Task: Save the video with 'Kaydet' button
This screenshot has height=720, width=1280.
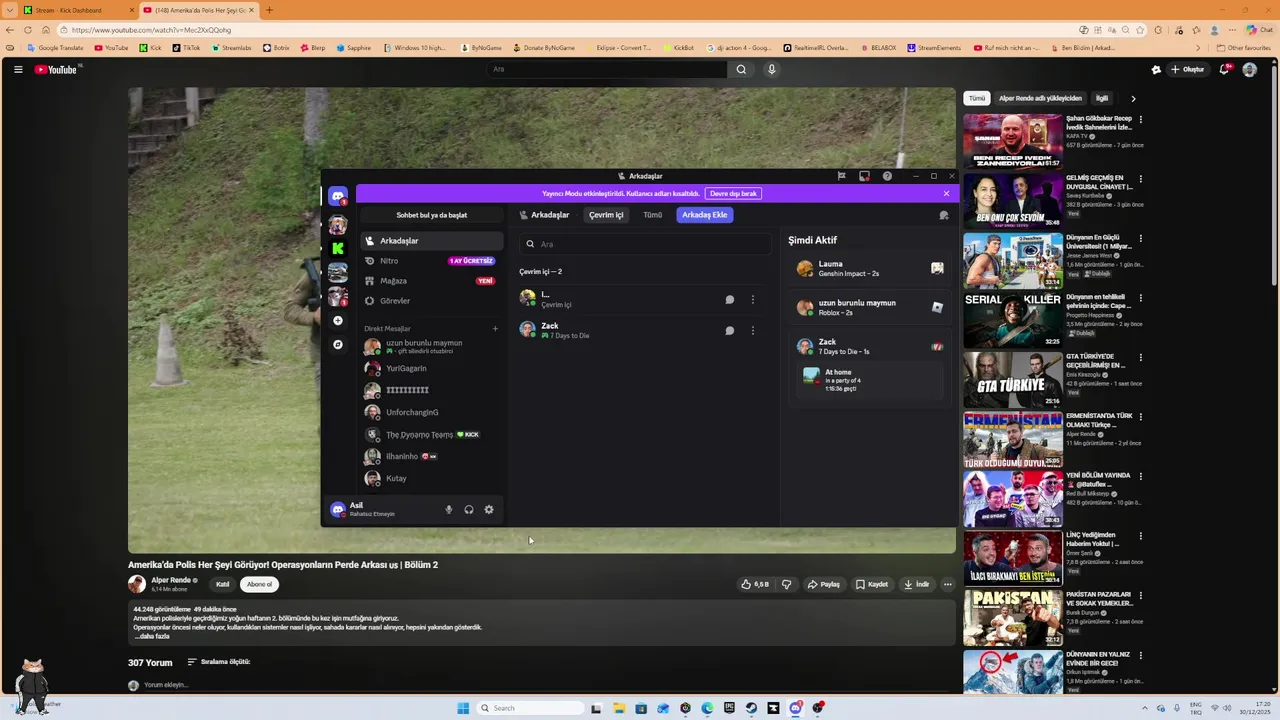Action: (x=872, y=585)
